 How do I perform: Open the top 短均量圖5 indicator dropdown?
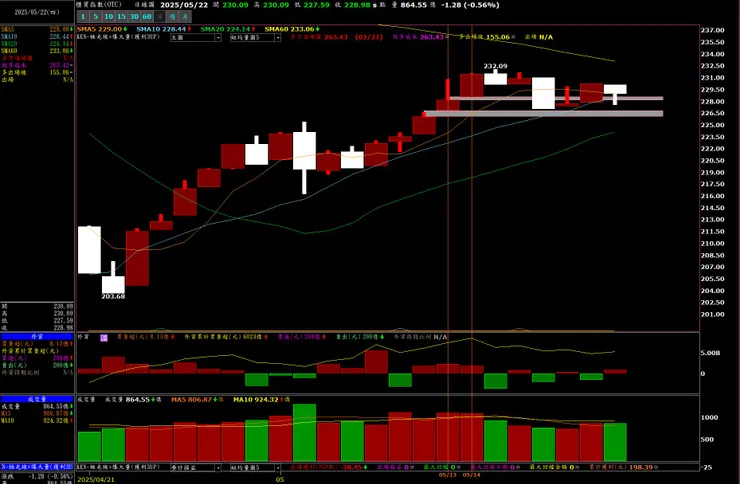(255, 37)
